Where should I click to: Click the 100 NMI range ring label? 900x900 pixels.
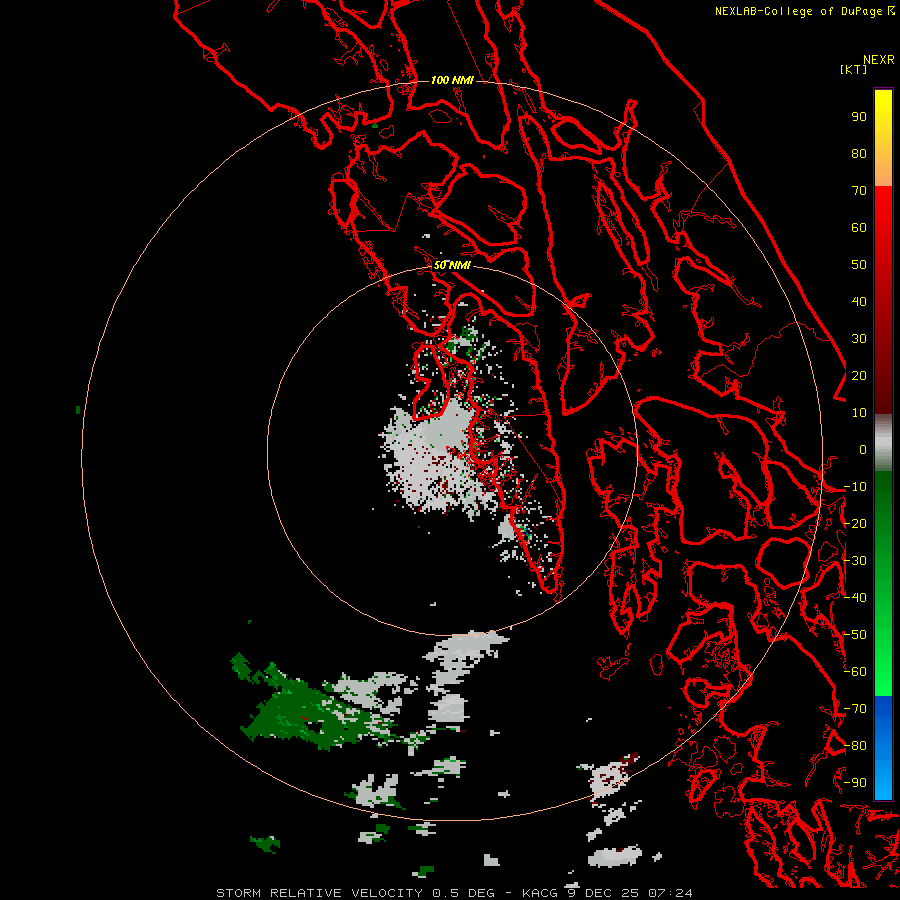pos(452,80)
